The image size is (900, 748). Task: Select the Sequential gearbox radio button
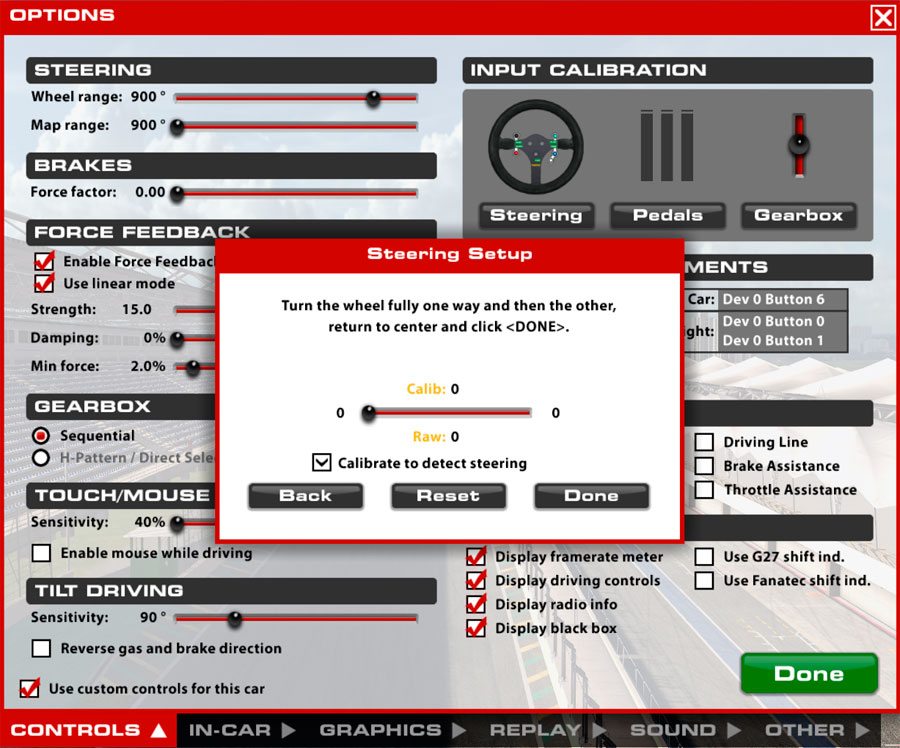(42, 436)
